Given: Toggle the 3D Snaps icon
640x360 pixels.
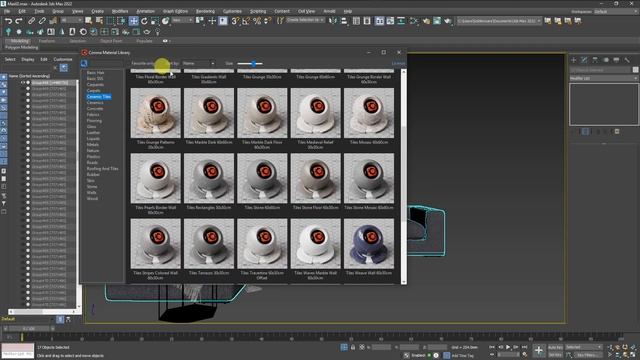Looking at the screenshot, I should point(235,21).
